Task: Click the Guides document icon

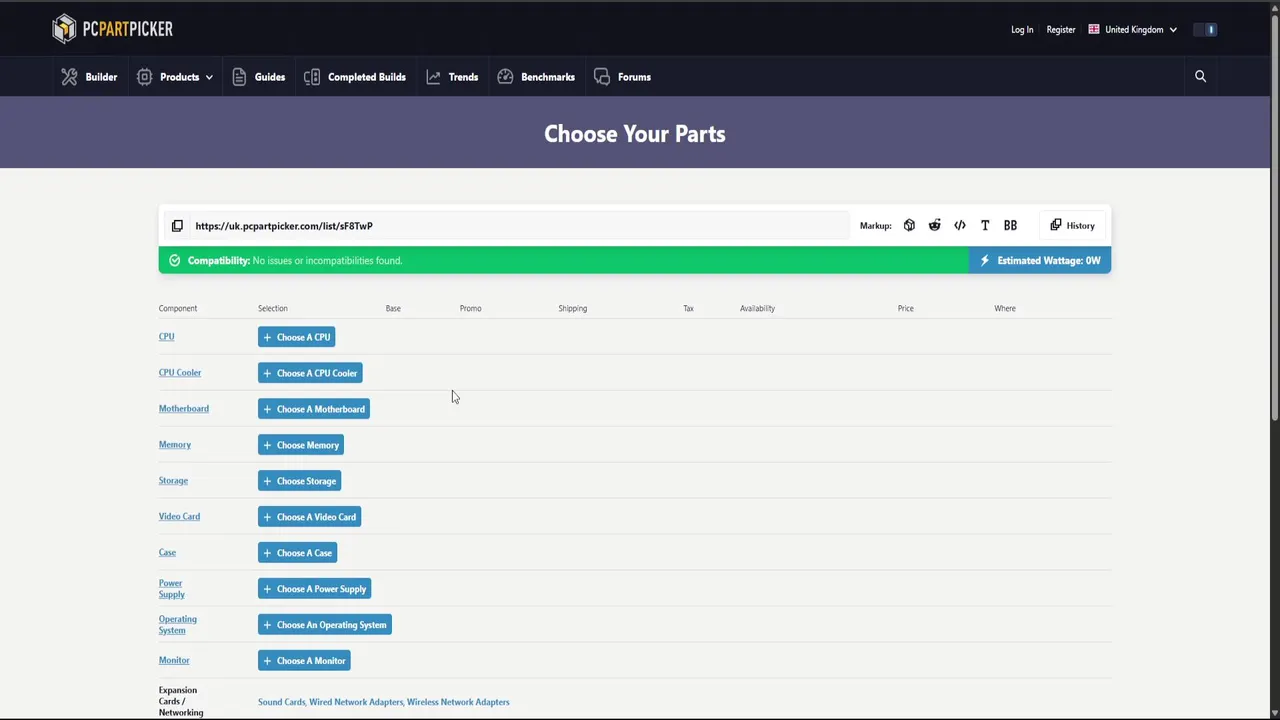Action: (239, 77)
